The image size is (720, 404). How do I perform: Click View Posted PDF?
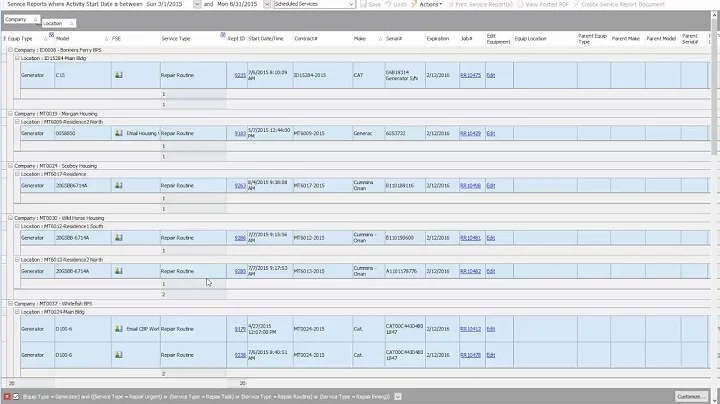click(x=543, y=4)
